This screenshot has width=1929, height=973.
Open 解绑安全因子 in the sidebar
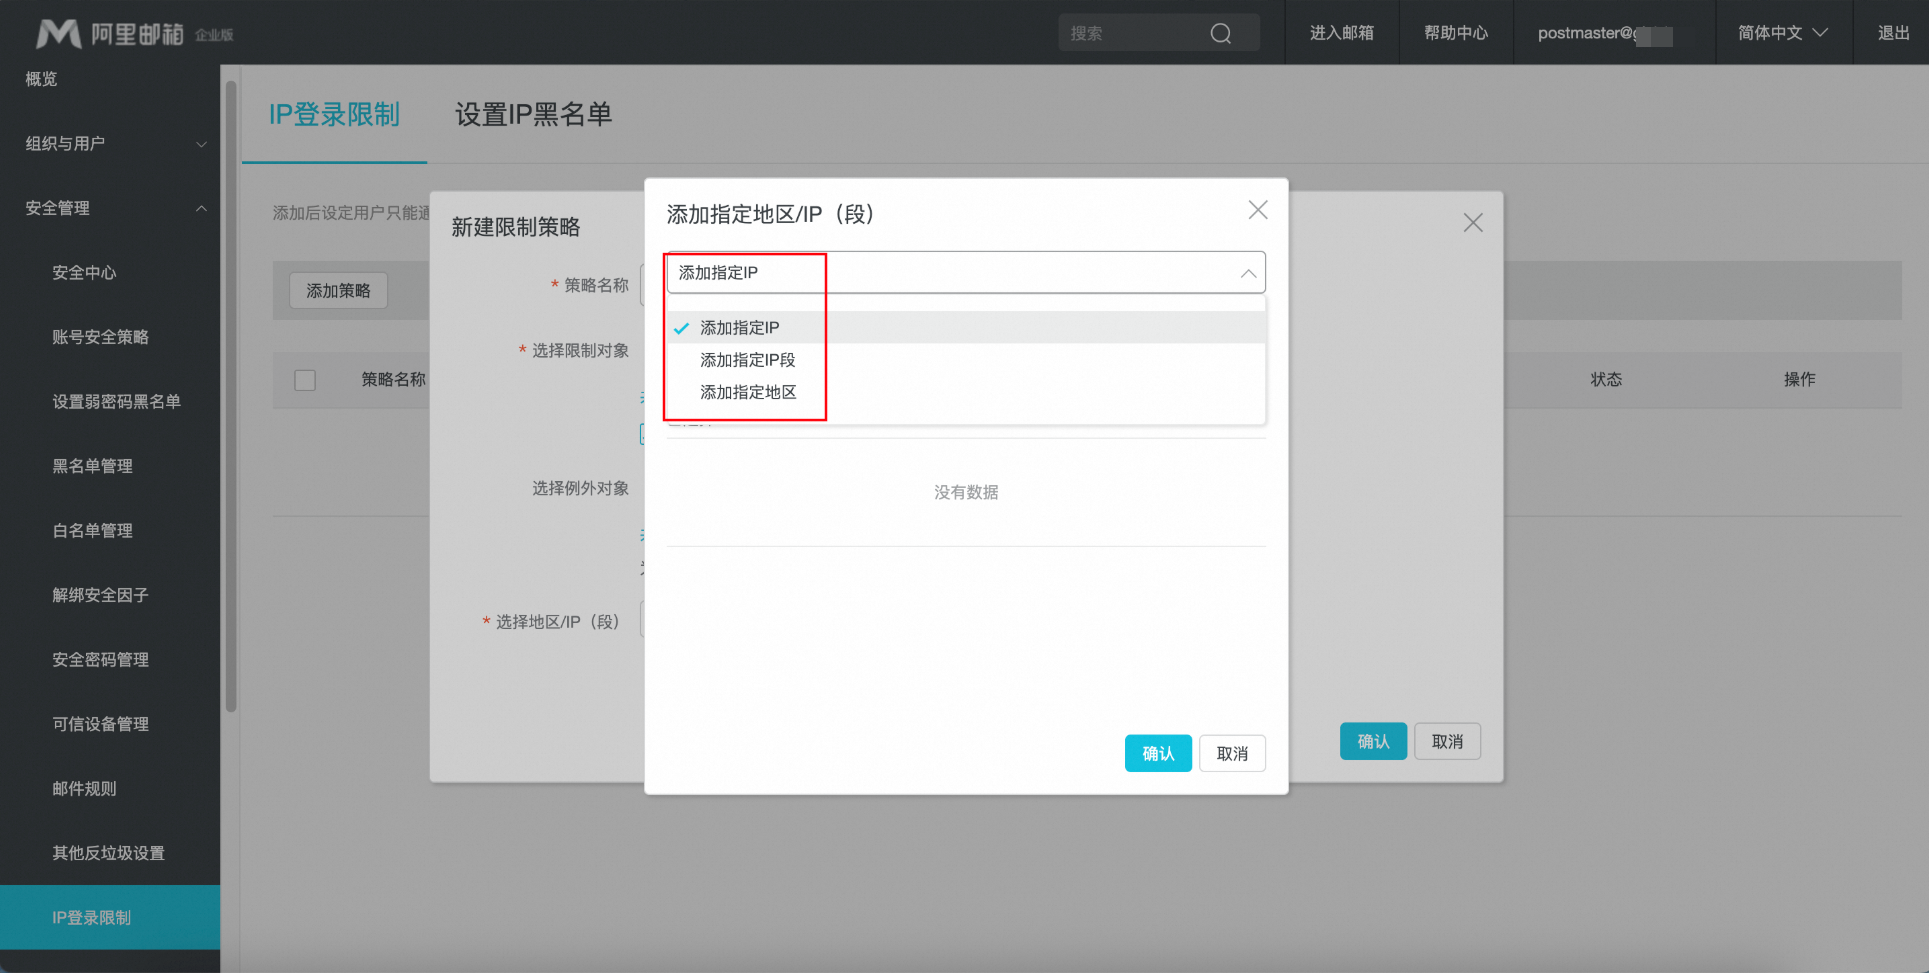110,595
